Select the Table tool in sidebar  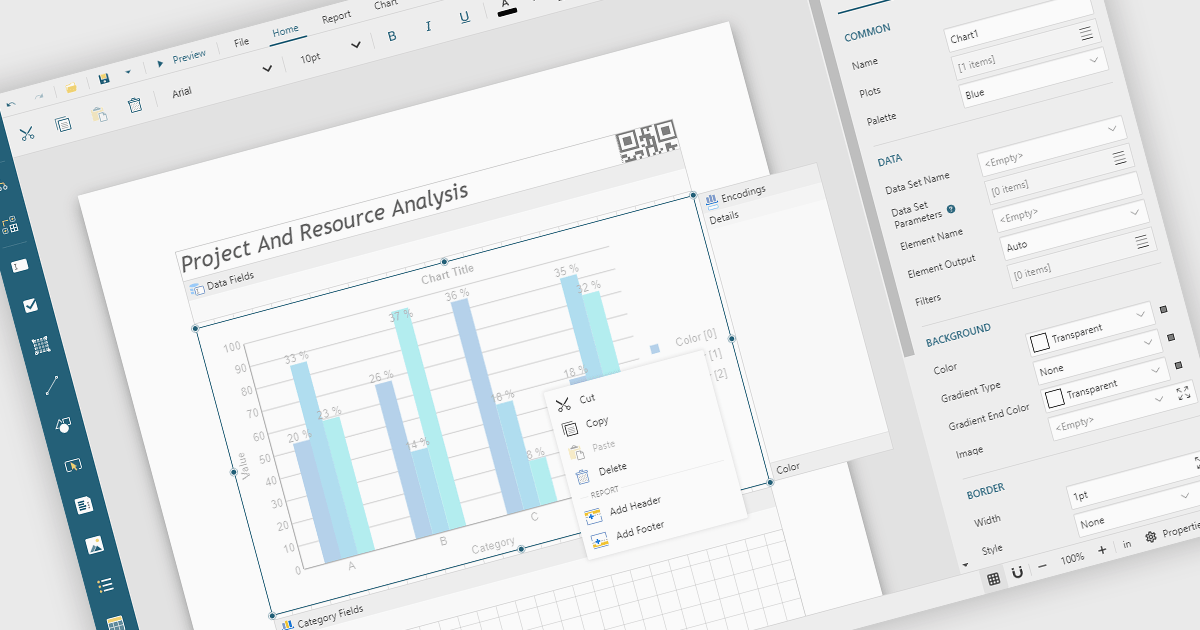point(115,622)
